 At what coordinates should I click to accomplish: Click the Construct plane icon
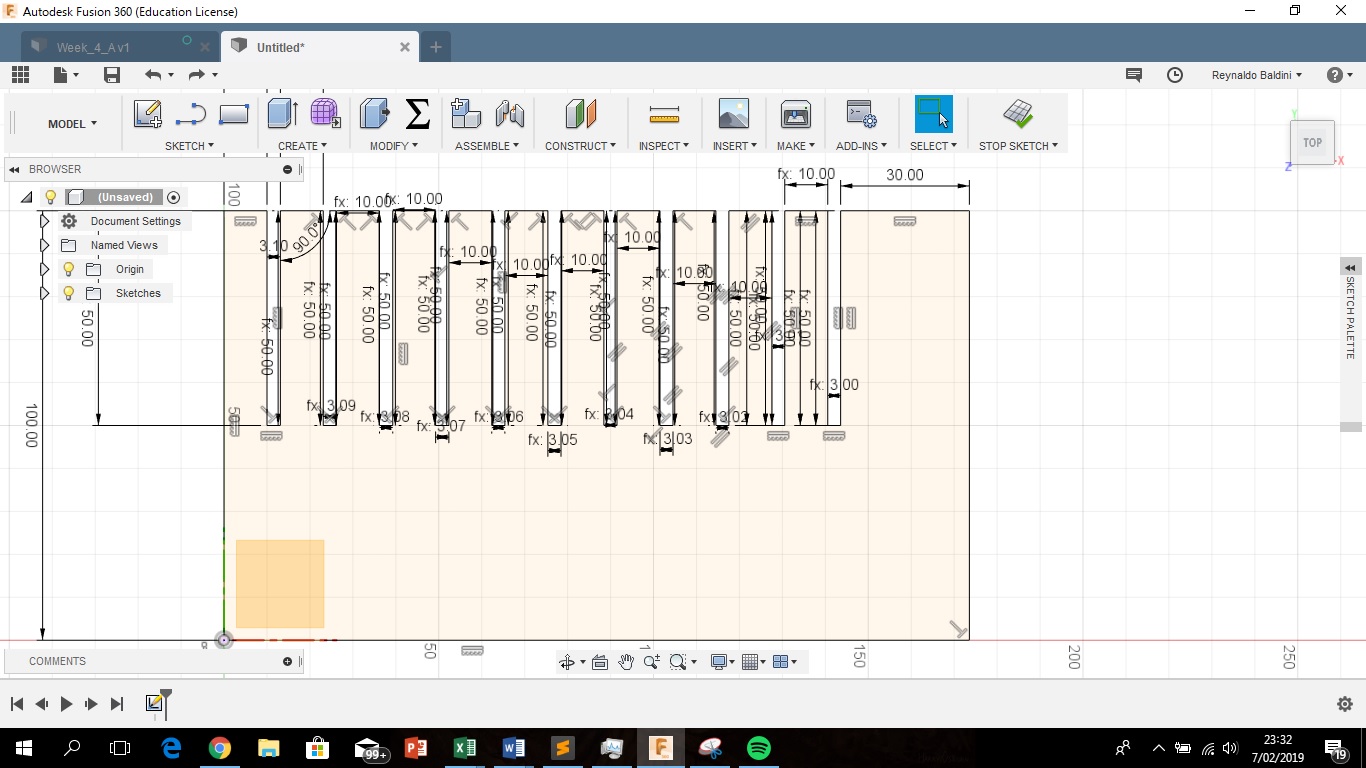(x=580, y=114)
